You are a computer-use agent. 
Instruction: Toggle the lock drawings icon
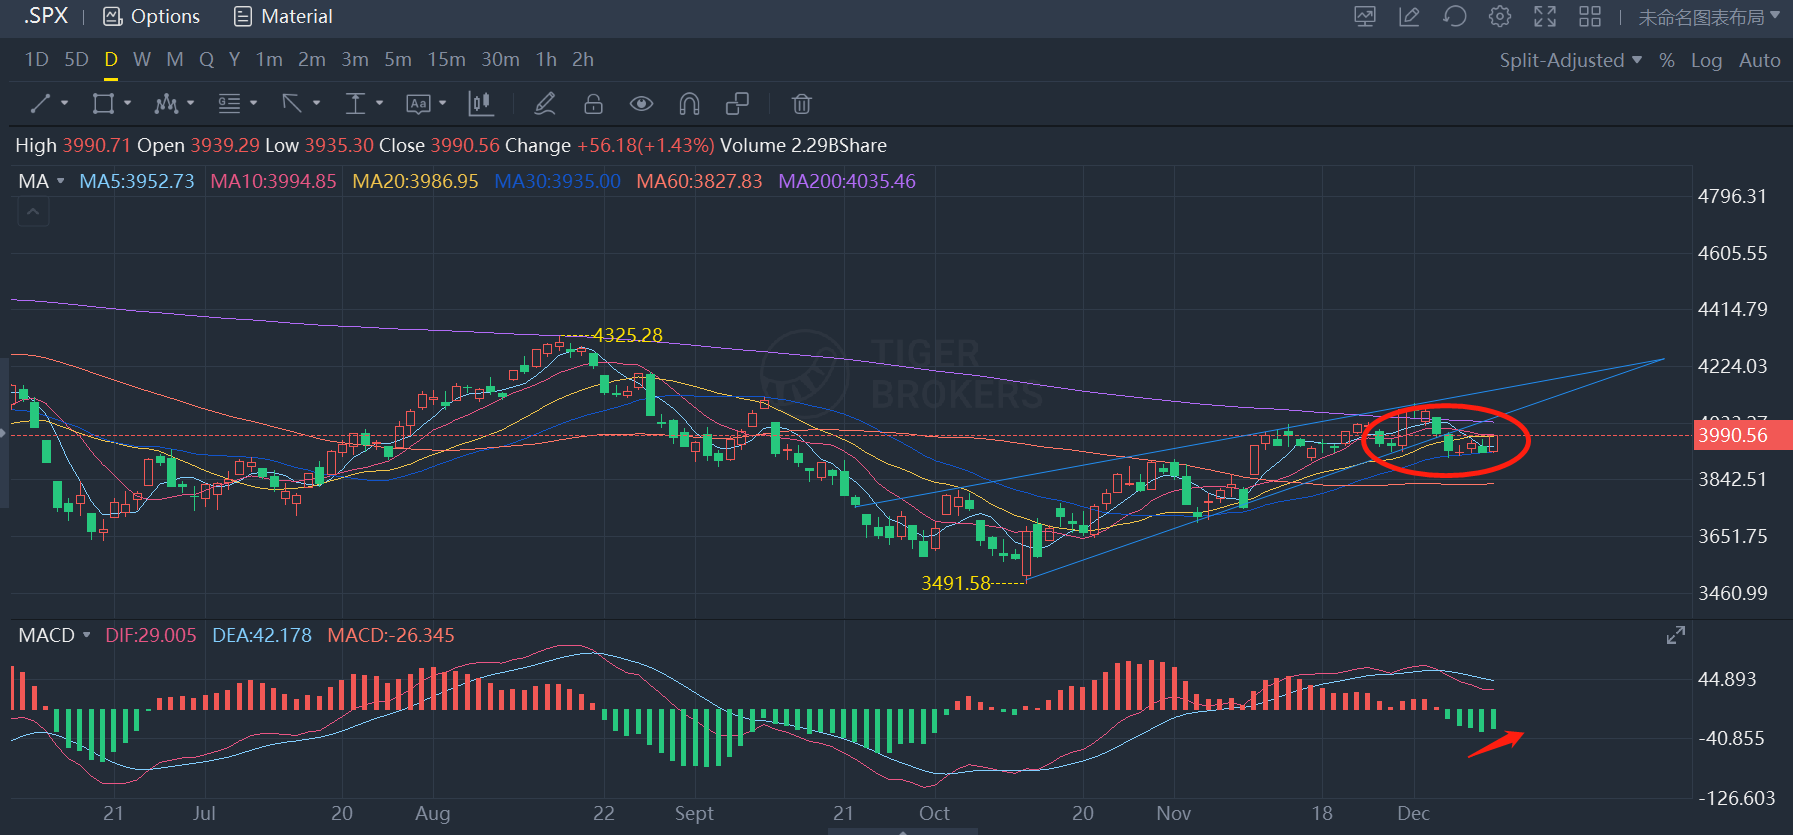pyautogui.click(x=593, y=104)
